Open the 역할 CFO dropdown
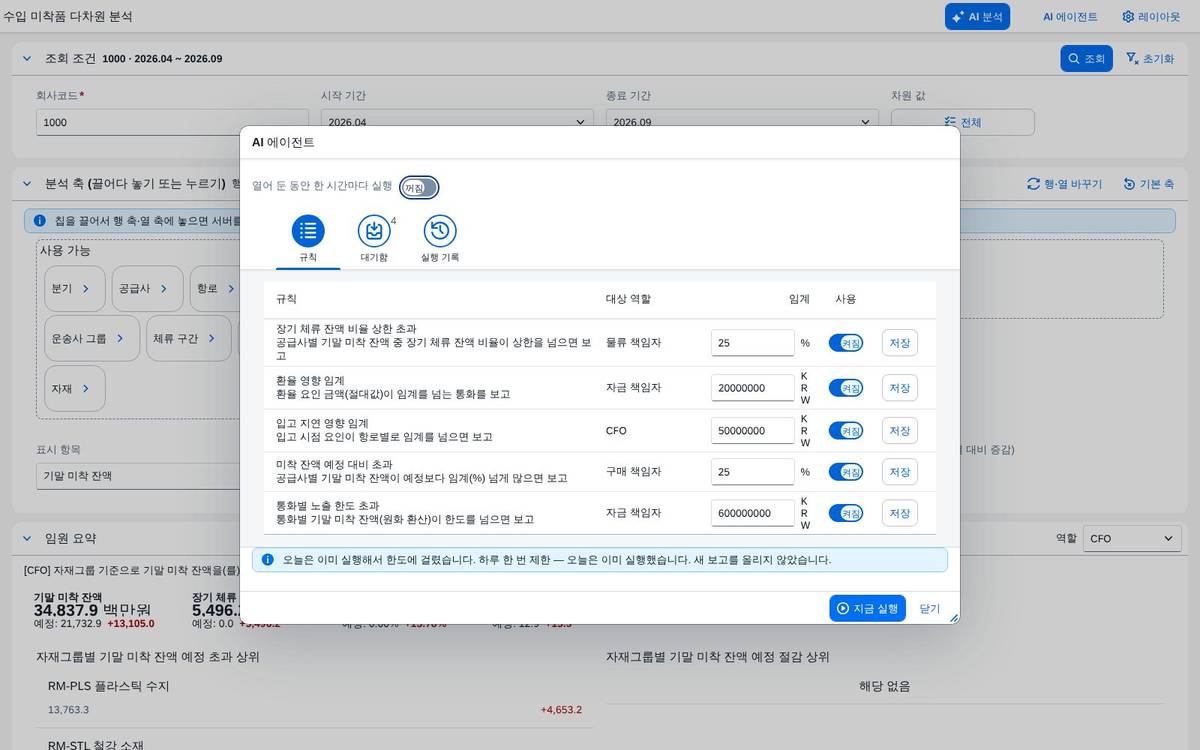The width and height of the screenshot is (1200, 750). pos(1132,538)
